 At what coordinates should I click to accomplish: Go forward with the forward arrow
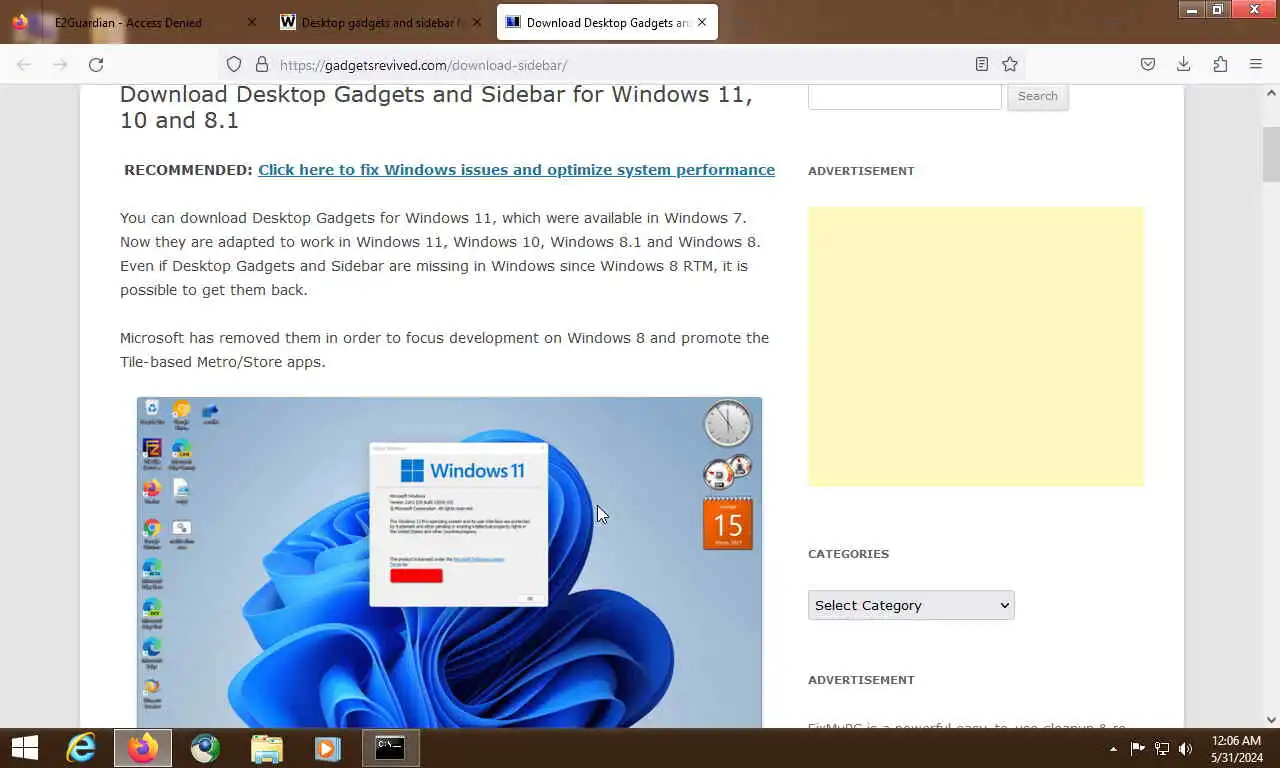coord(60,65)
